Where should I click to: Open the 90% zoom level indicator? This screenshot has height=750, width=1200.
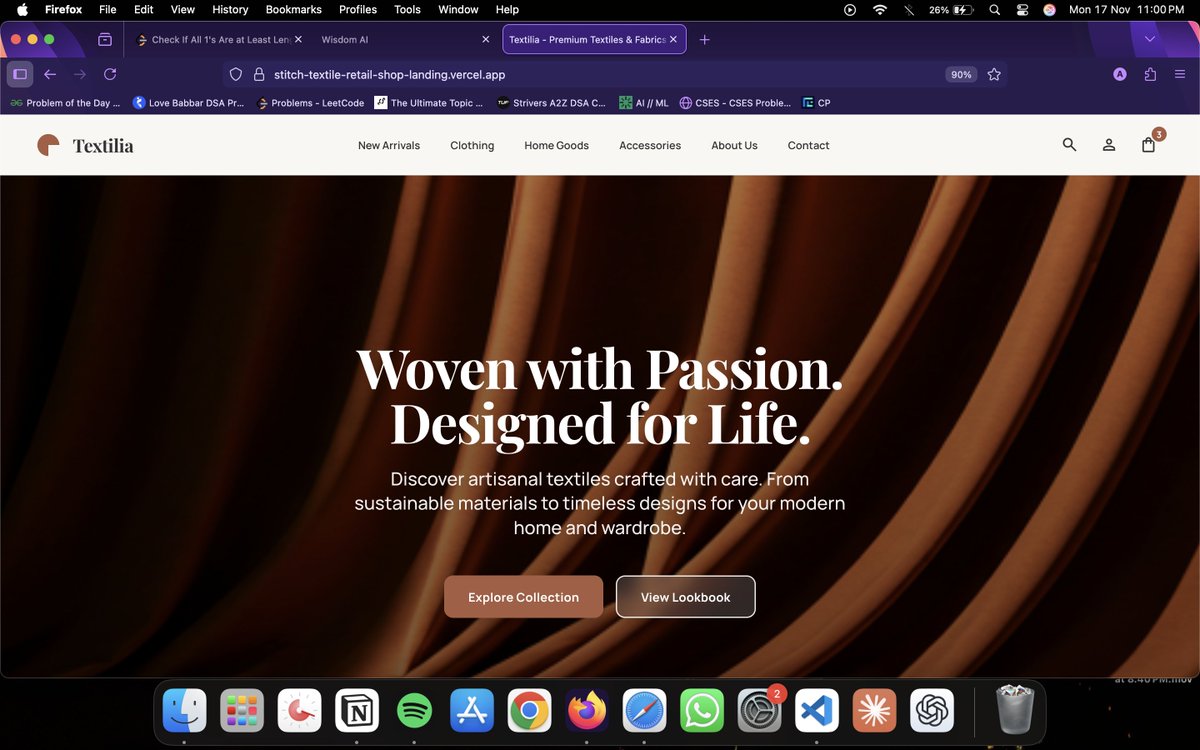[x=961, y=74]
